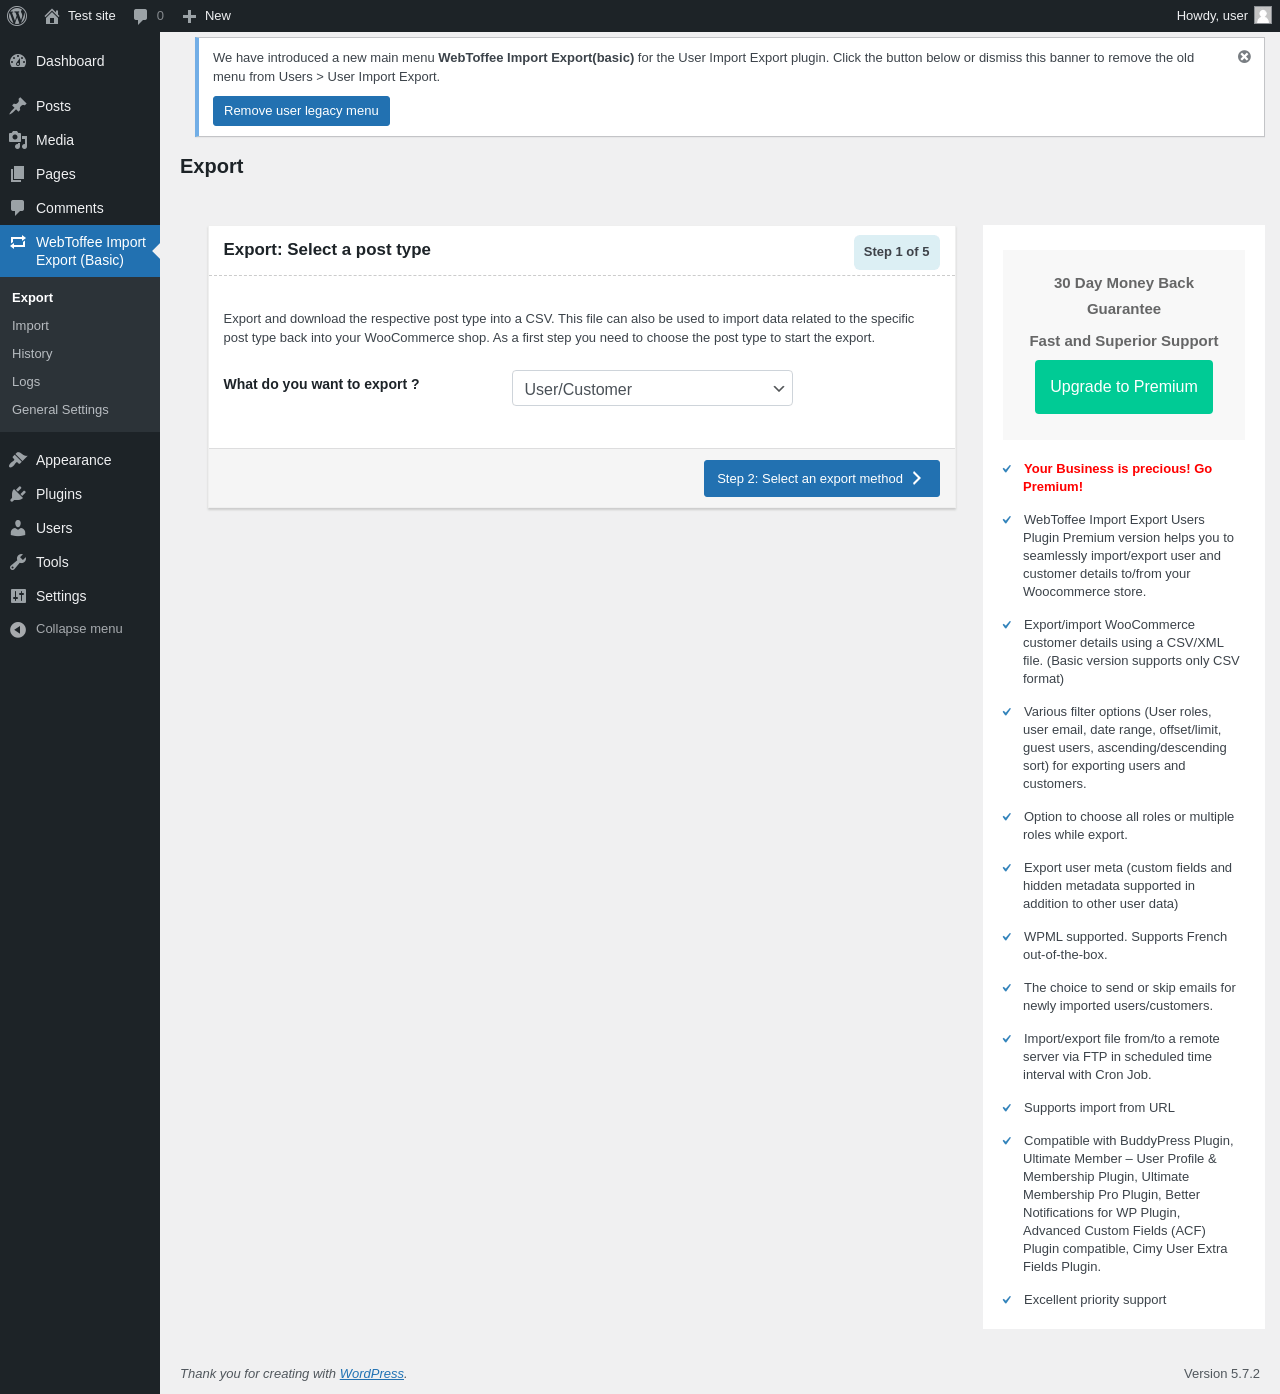The width and height of the screenshot is (1280, 1394).
Task: Click the Step 1 of 5 badge
Action: (x=897, y=252)
